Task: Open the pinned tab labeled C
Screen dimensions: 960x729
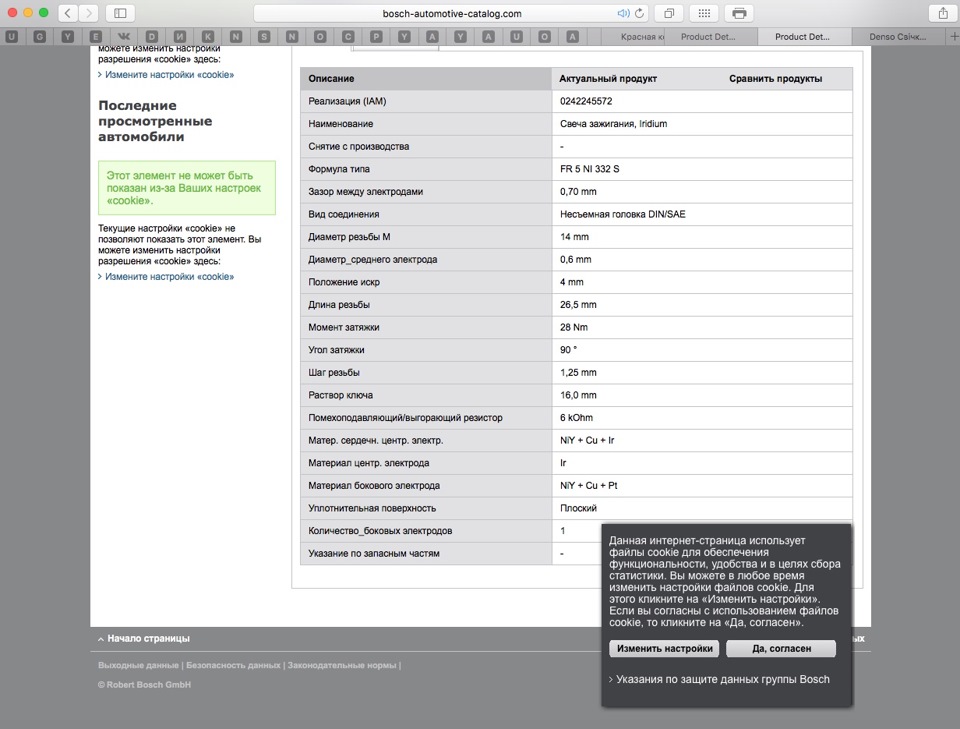Action: [x=348, y=37]
